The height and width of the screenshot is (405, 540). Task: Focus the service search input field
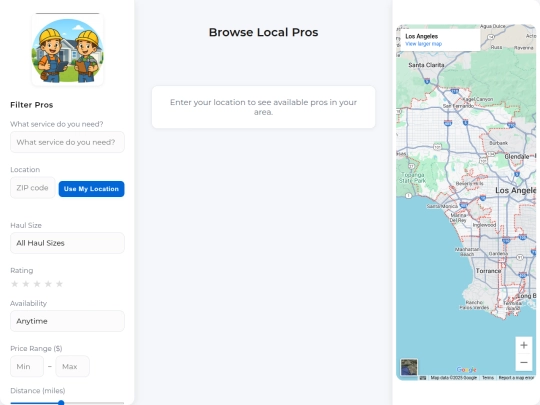coord(68,142)
